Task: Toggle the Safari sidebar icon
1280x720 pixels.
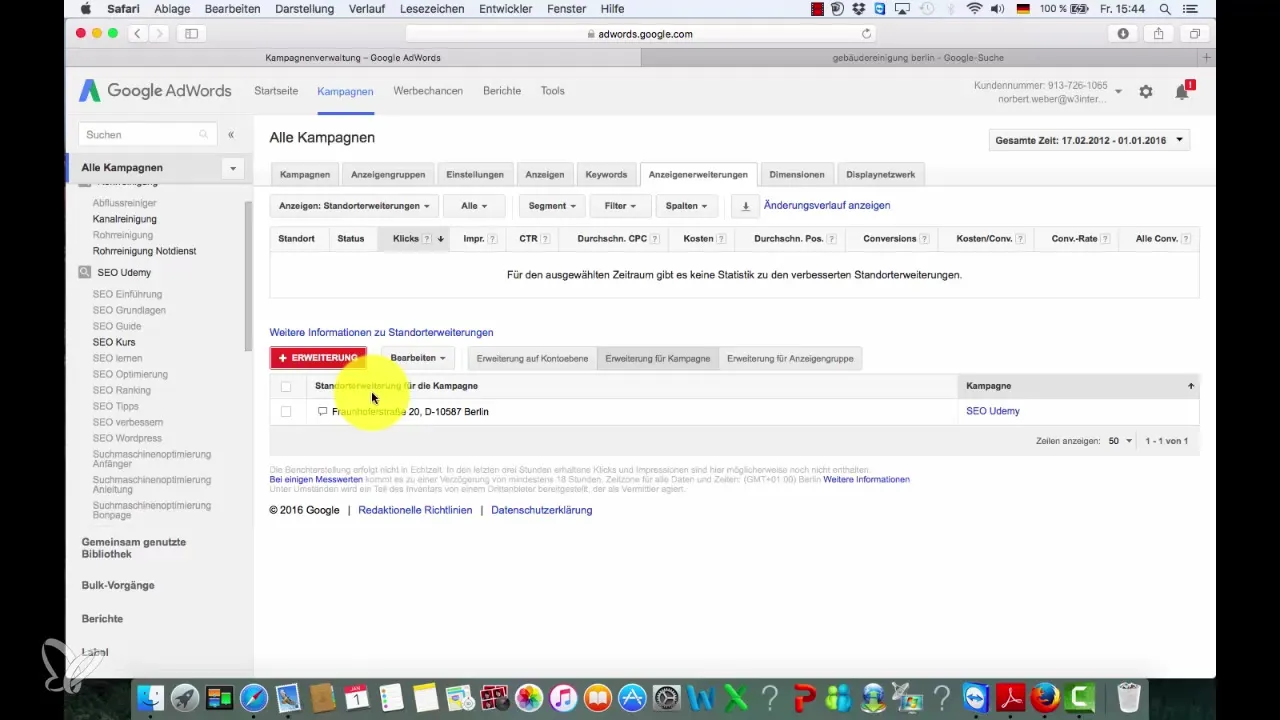Action: pos(191,33)
